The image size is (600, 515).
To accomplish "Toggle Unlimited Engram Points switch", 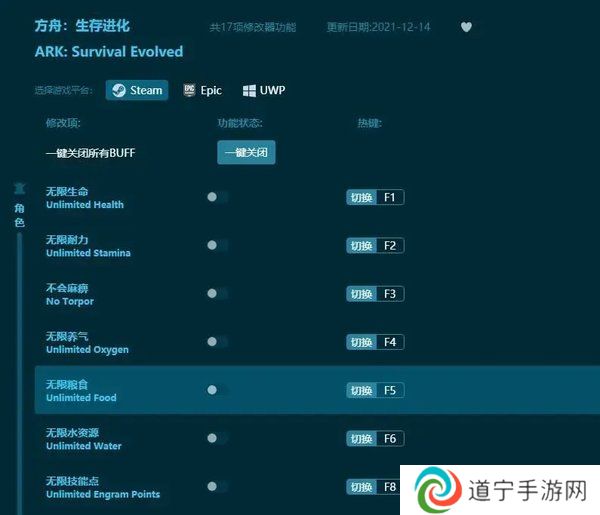I will [218, 486].
